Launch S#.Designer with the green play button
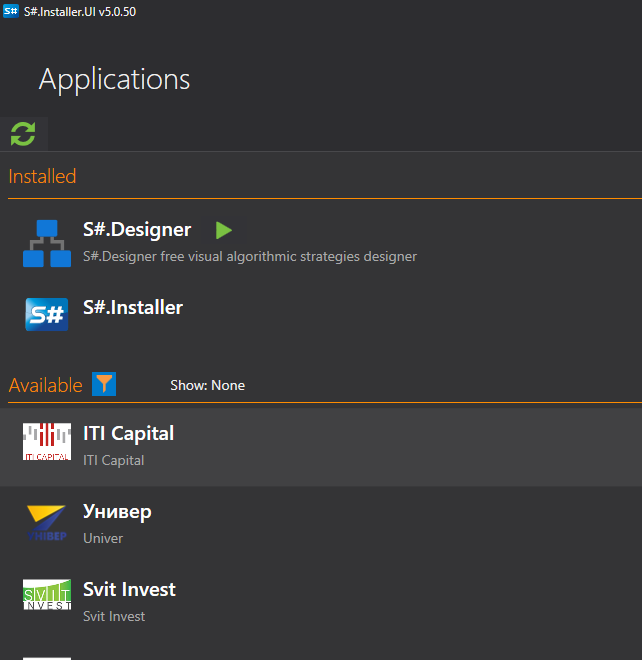 (x=224, y=230)
